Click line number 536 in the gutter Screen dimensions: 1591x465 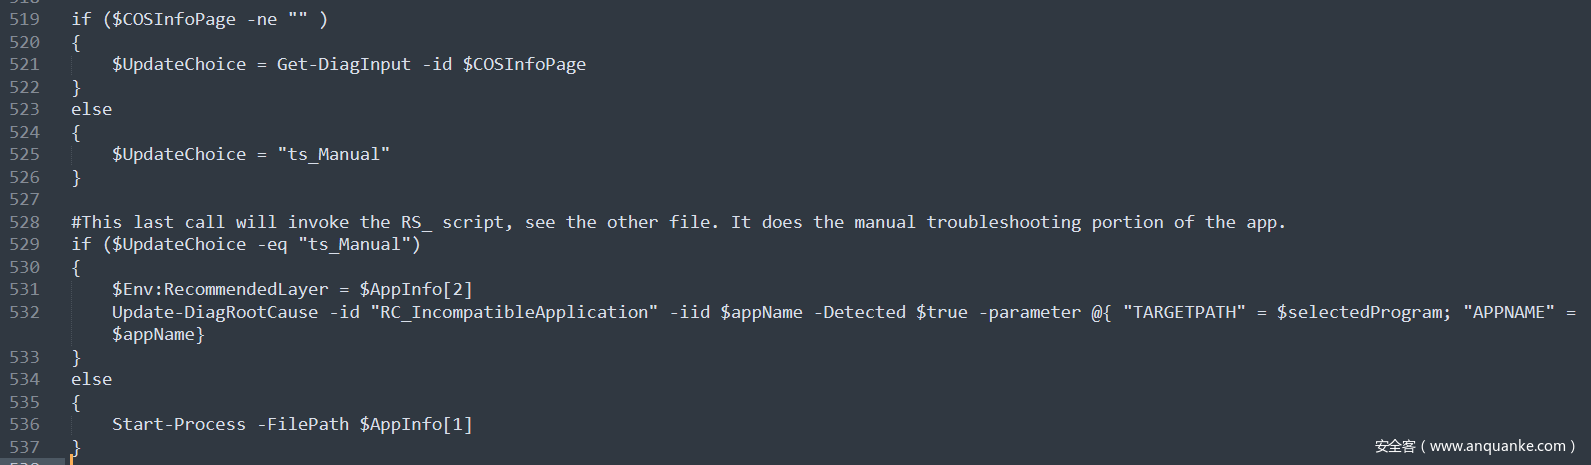pos(25,424)
